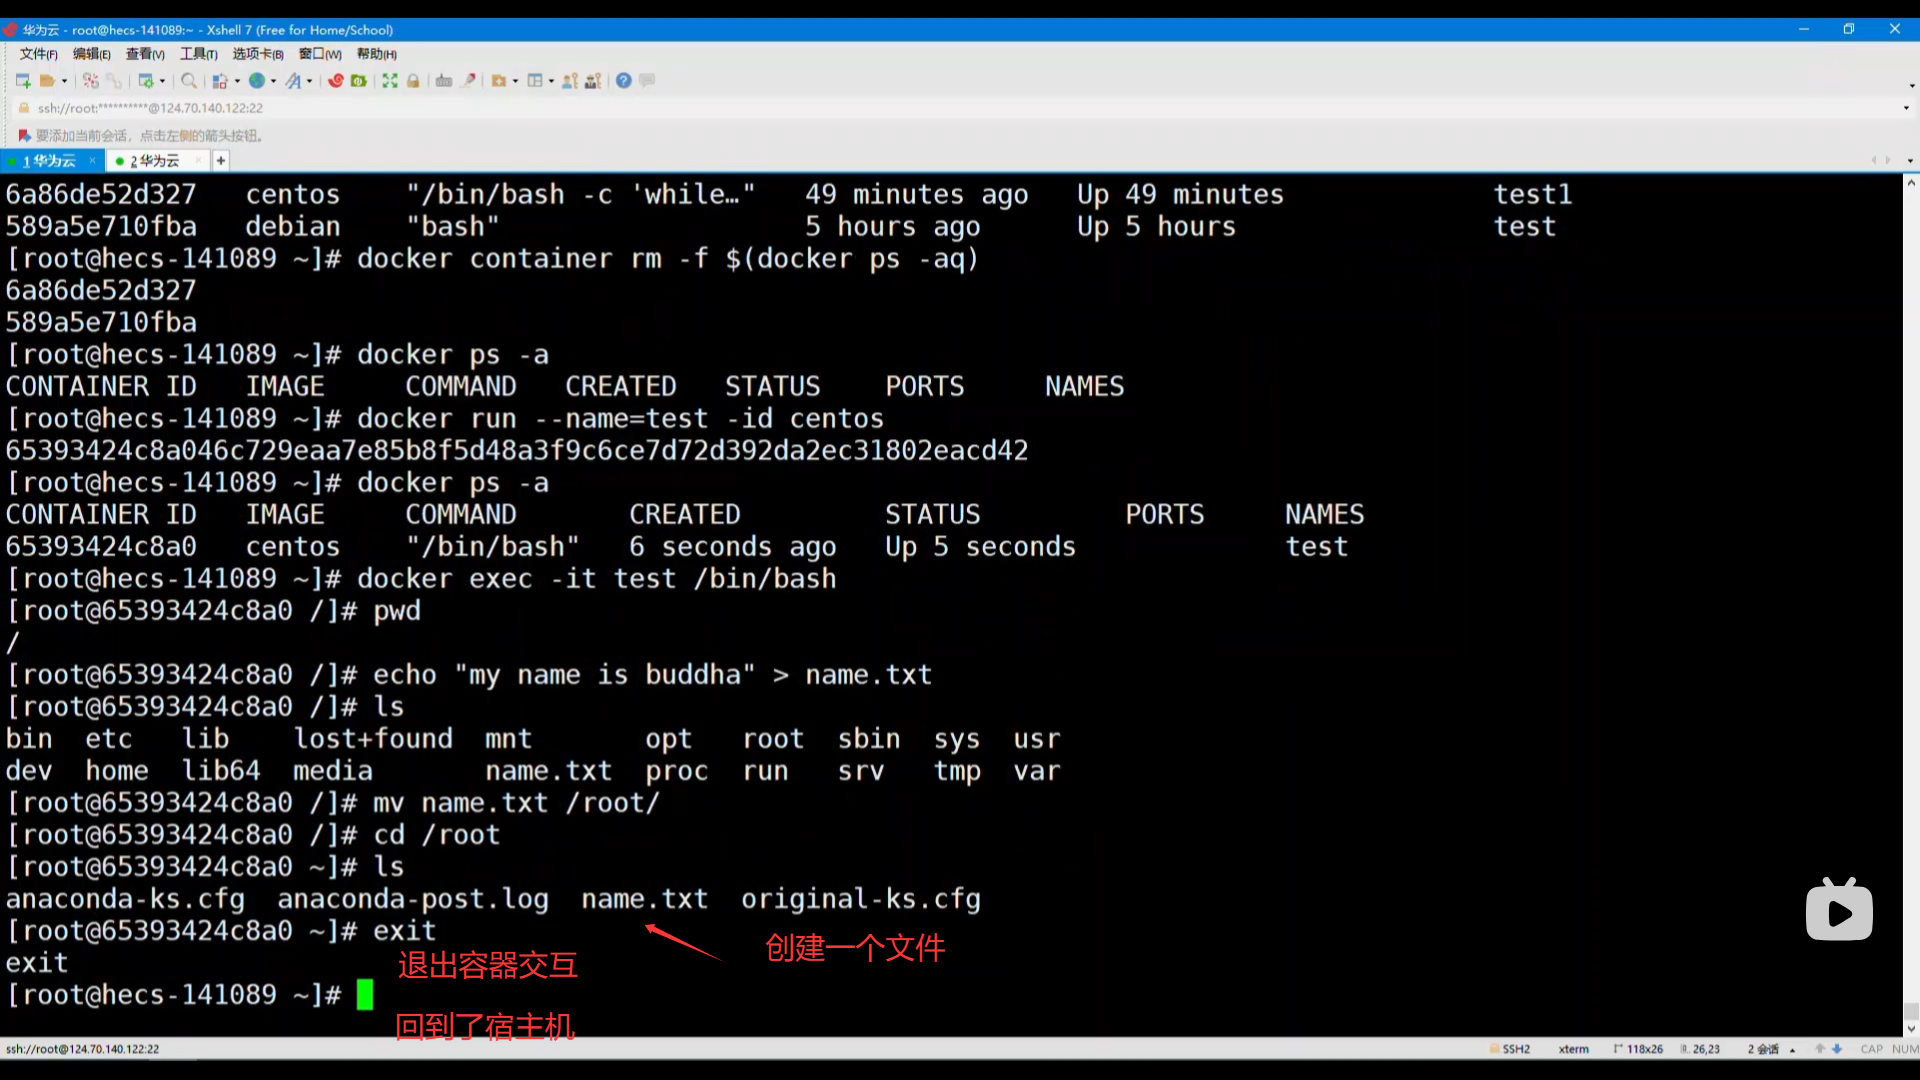Click the padlock lock-screen icon
The image size is (1920, 1080).
tap(413, 81)
